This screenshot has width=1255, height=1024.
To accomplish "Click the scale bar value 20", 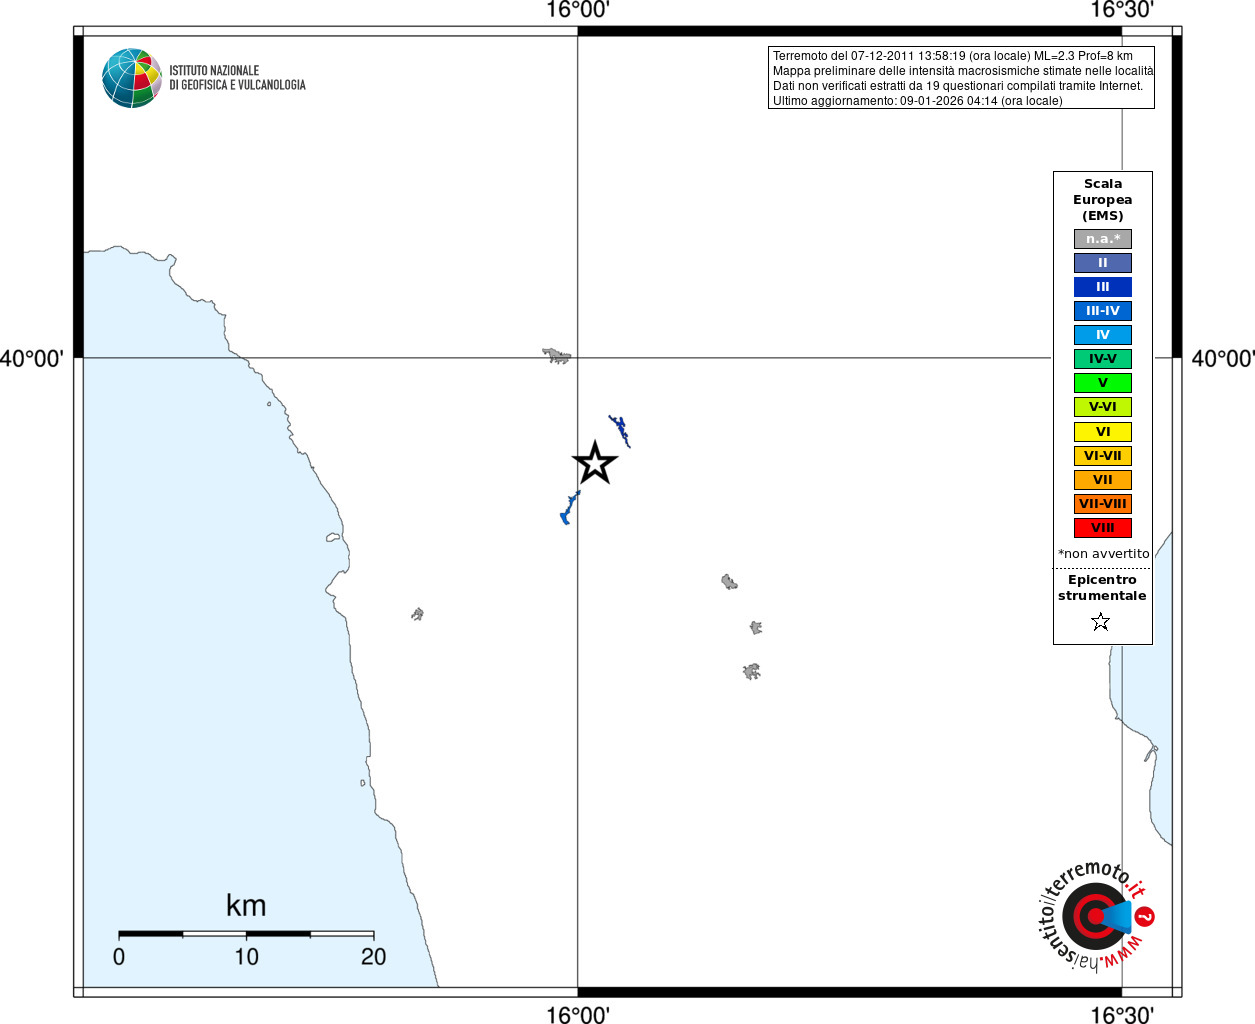I will tap(373, 957).
